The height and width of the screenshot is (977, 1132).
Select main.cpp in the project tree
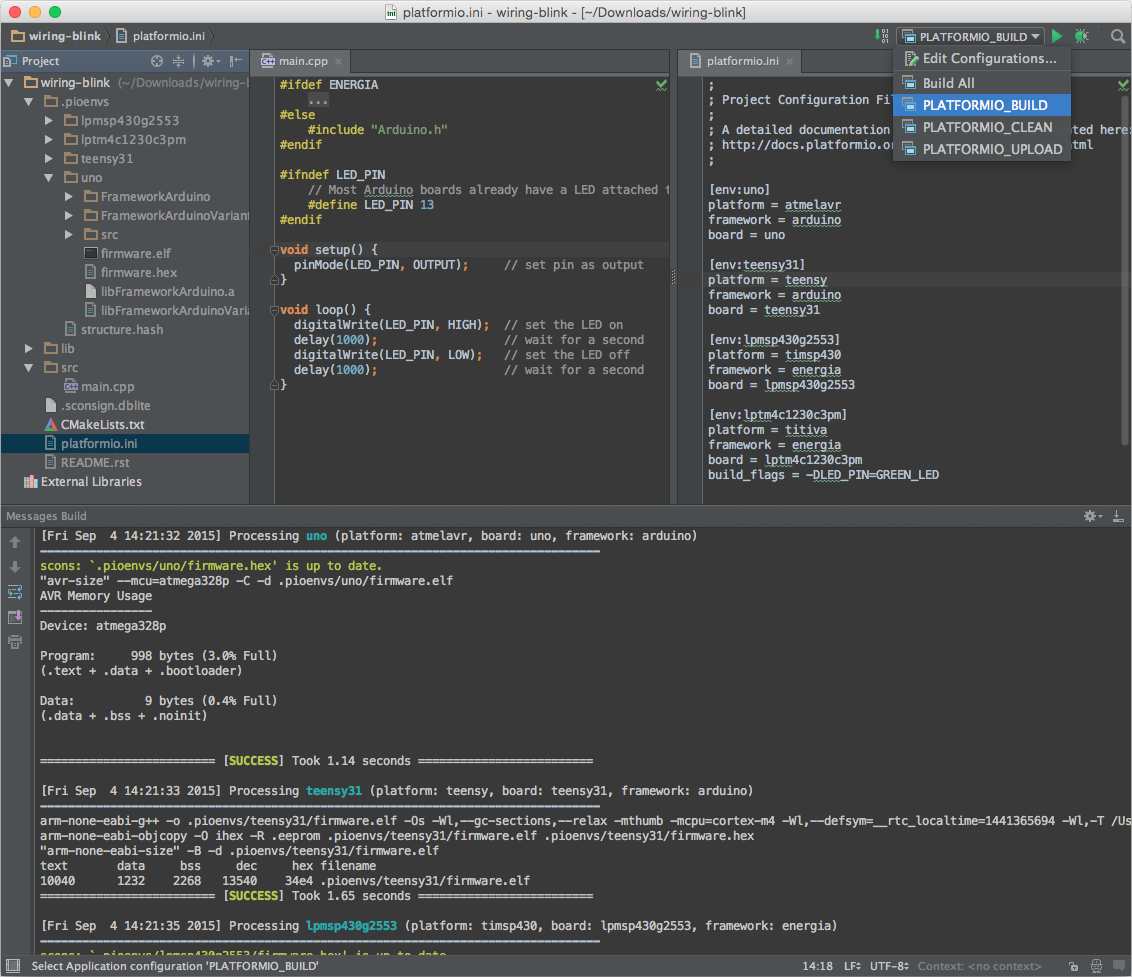pyautogui.click(x=108, y=386)
